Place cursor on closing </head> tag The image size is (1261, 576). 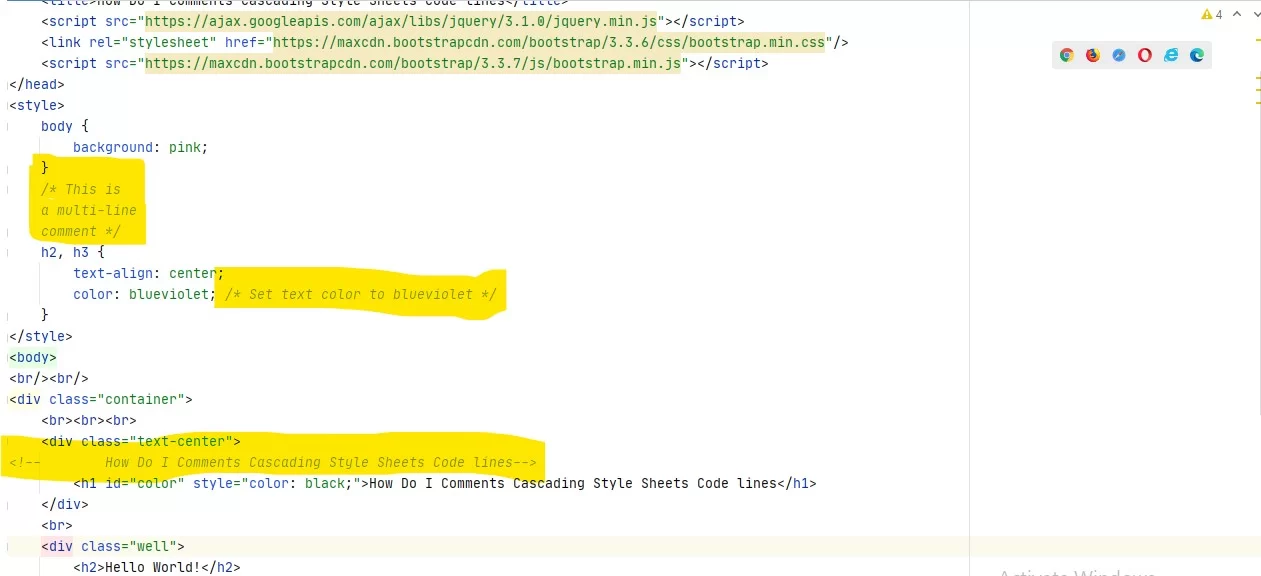point(37,84)
